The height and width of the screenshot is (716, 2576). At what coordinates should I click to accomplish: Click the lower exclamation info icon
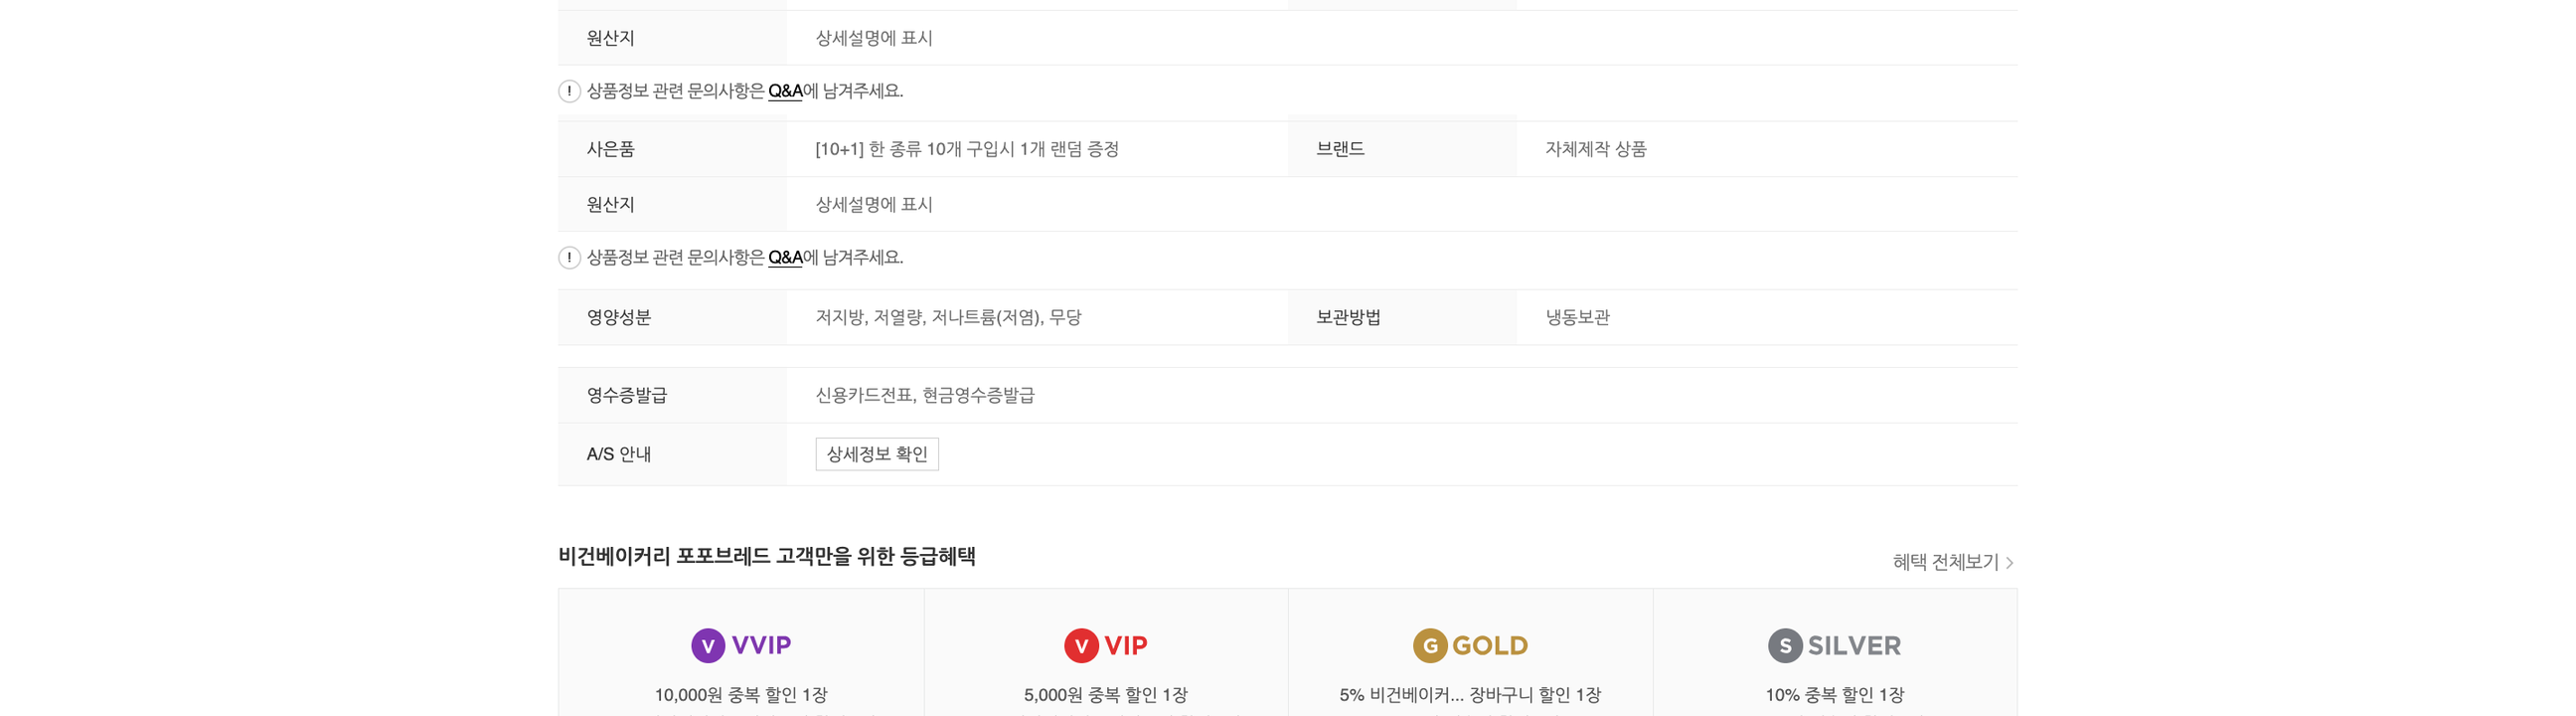point(569,258)
